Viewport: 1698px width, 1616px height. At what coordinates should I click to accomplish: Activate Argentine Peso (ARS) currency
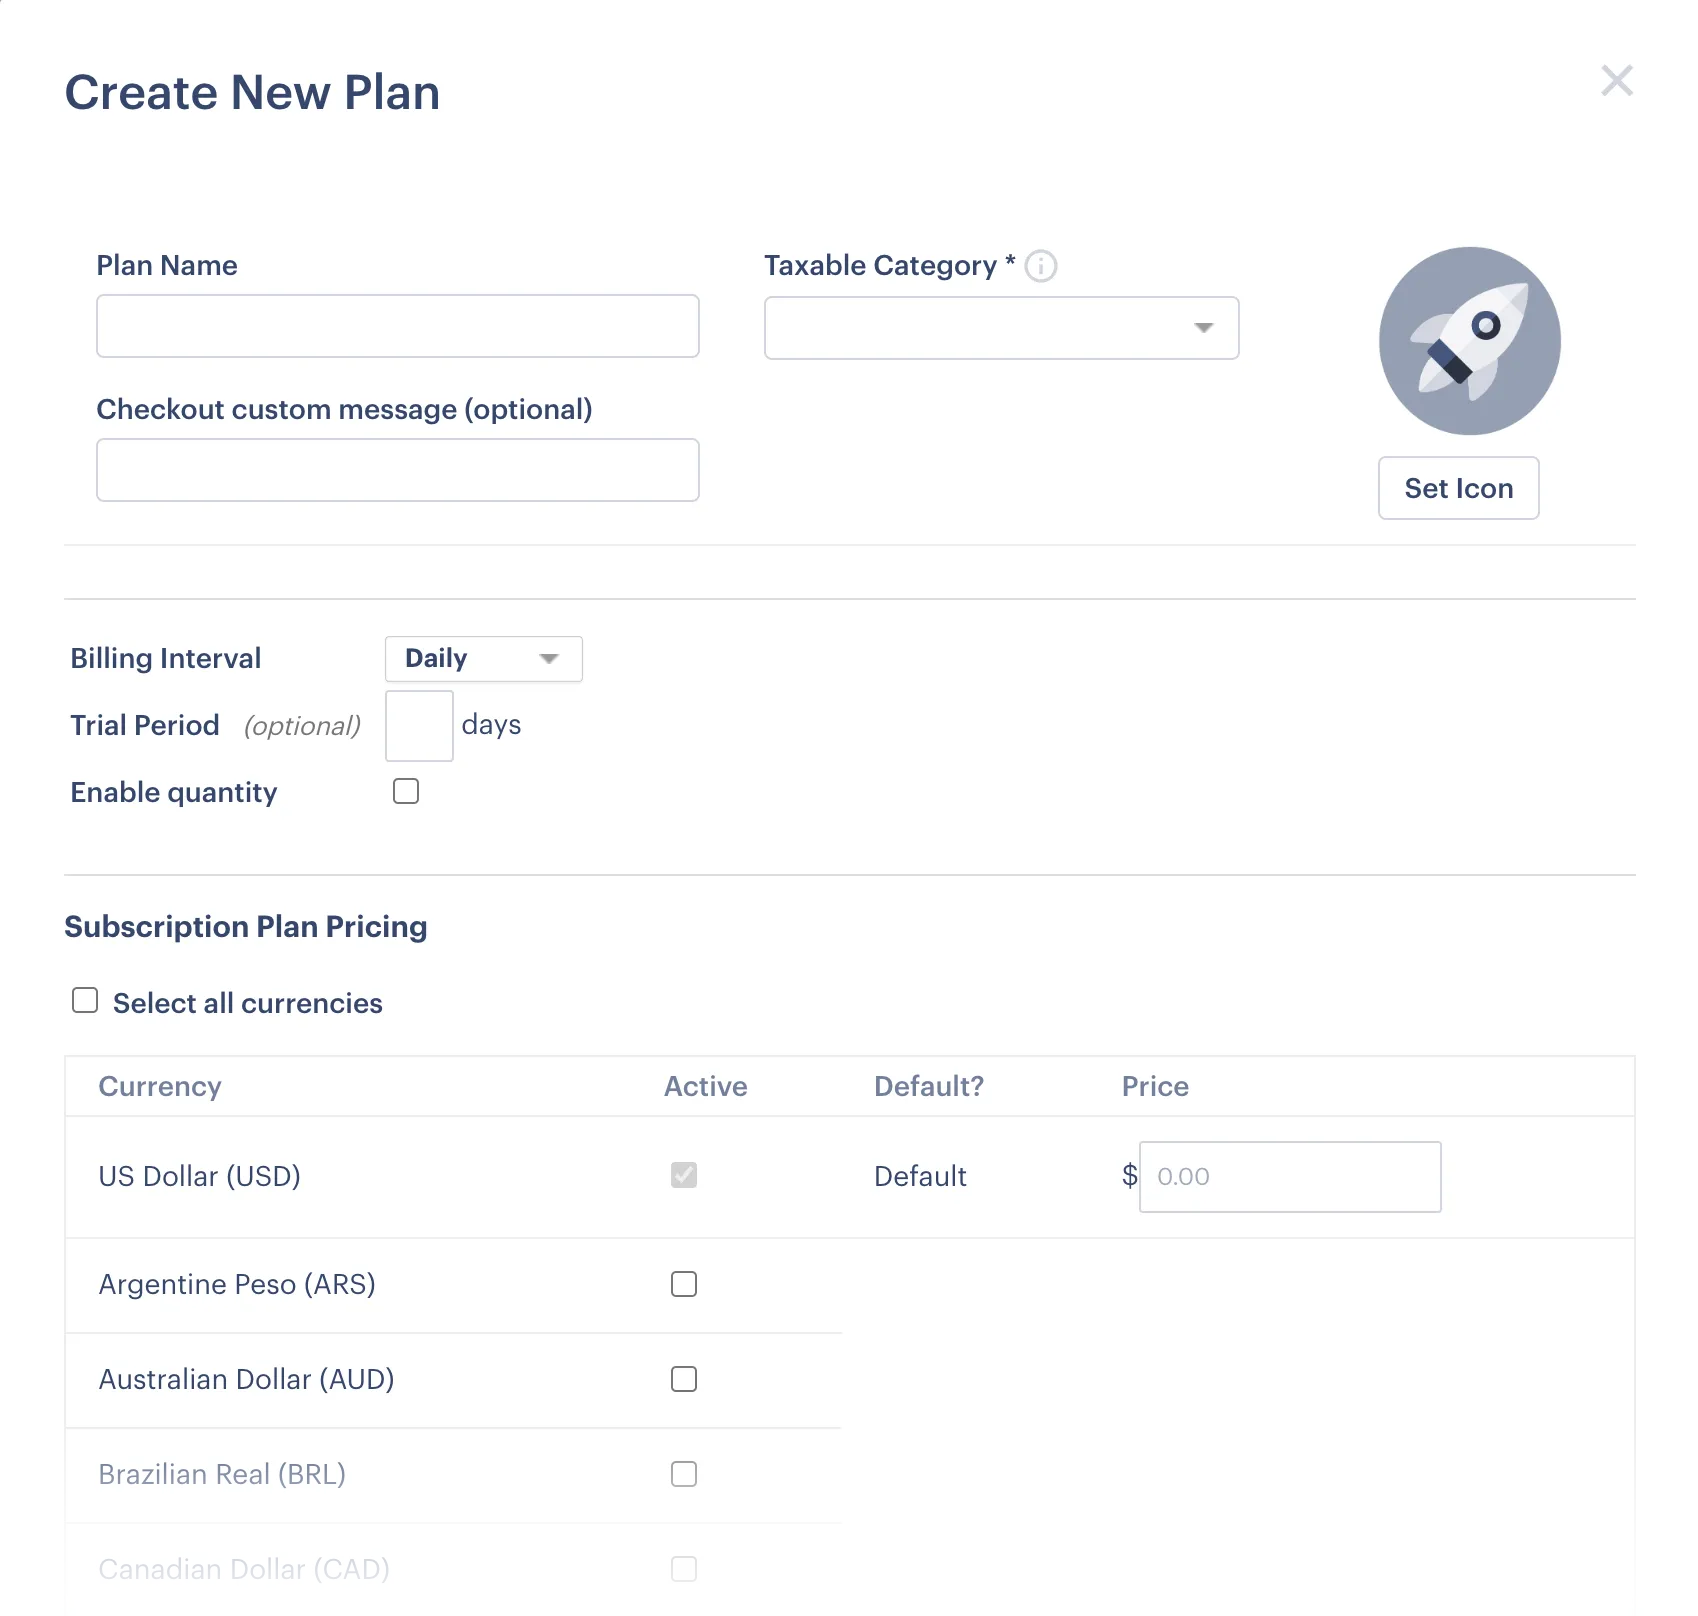point(684,1284)
